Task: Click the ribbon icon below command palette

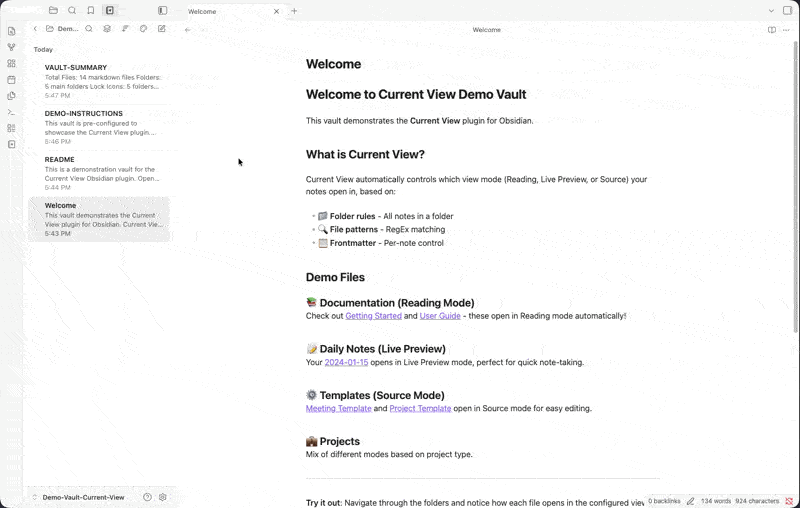Action: 12,128
